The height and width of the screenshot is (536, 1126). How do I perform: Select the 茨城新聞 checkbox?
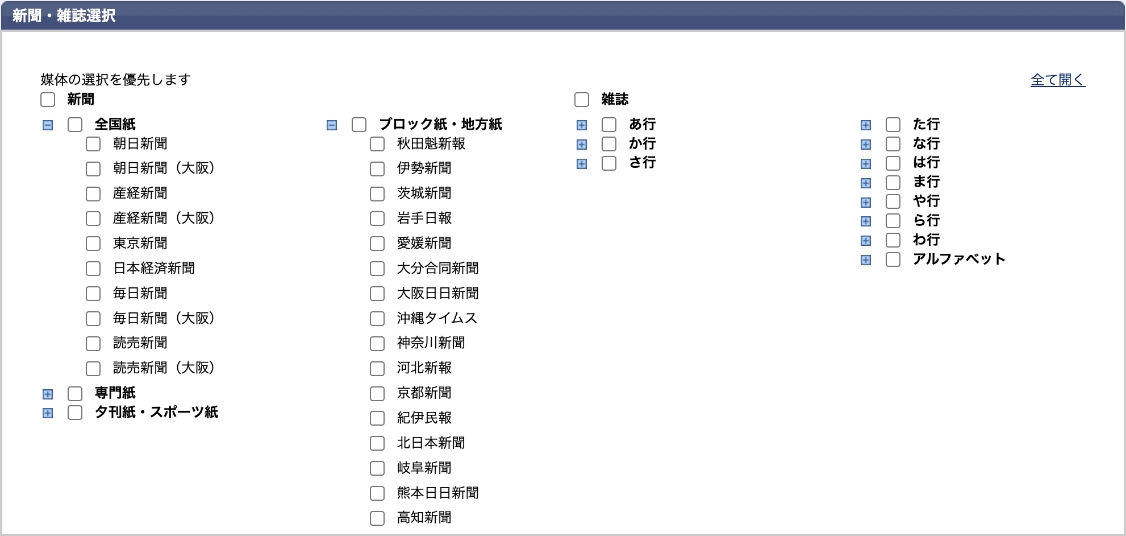[377, 194]
